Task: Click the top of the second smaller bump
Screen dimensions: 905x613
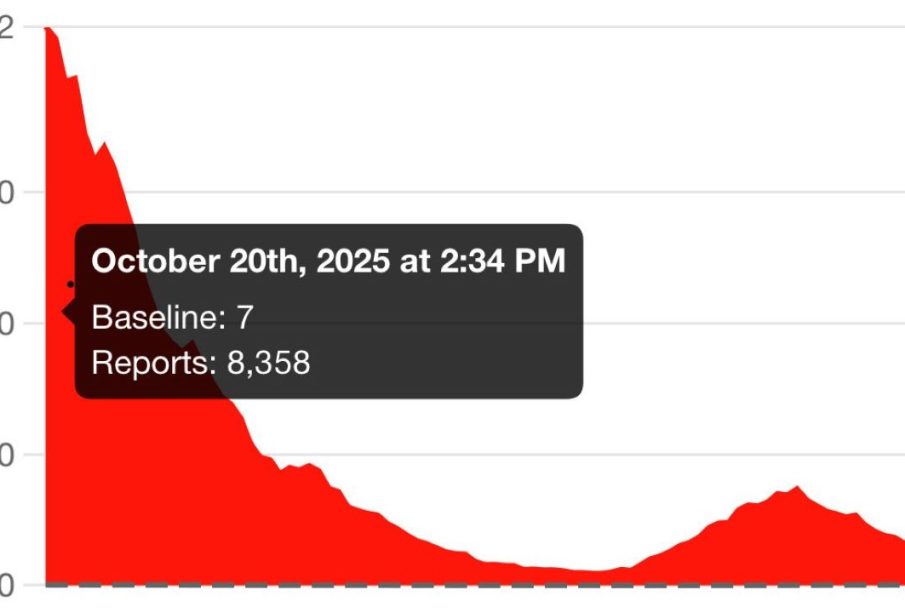Action: tap(796, 488)
